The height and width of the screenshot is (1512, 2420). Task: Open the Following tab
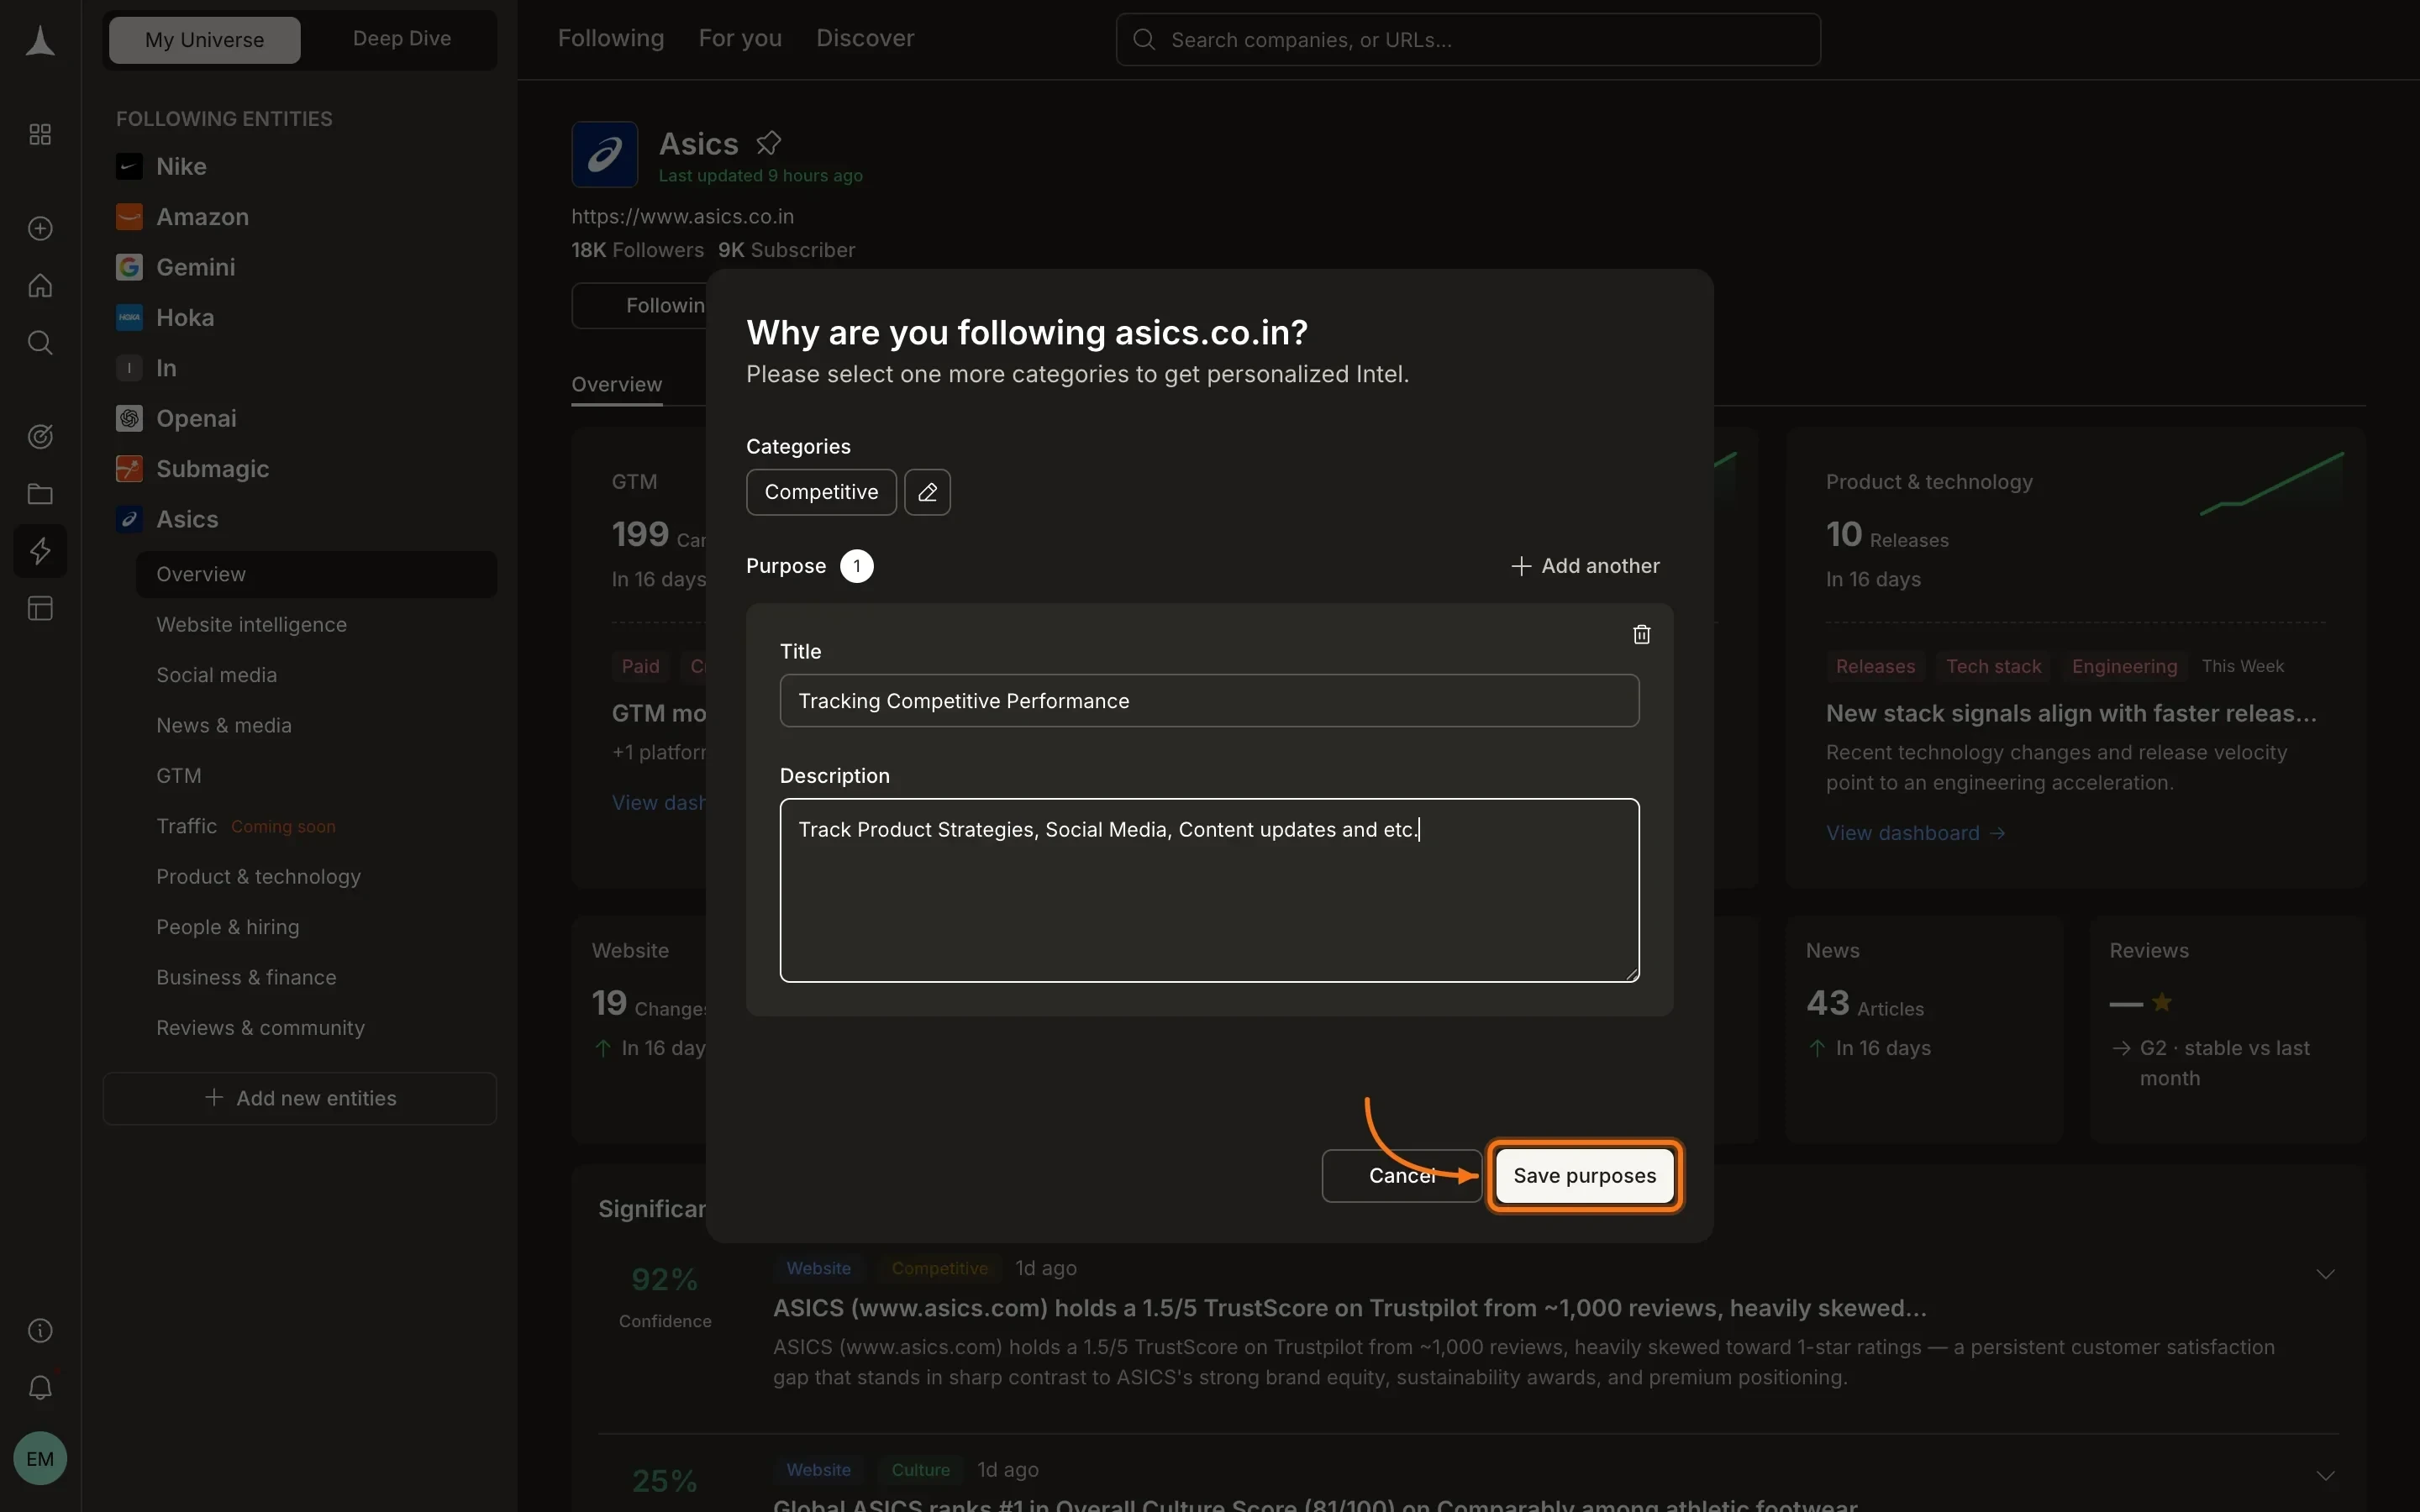[610, 38]
